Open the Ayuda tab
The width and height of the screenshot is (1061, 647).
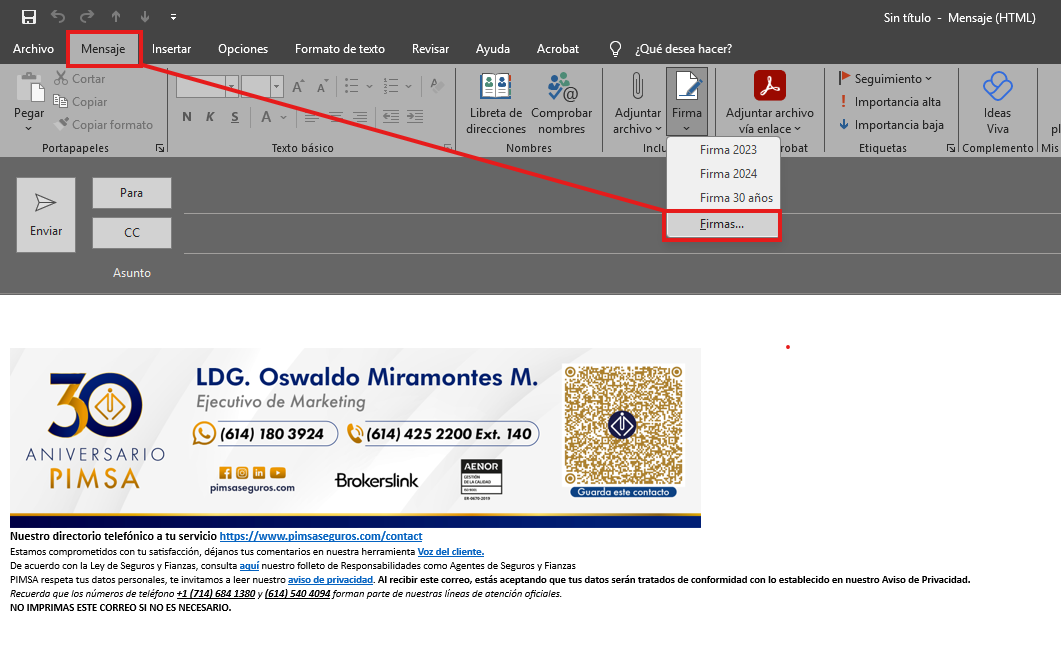click(493, 49)
